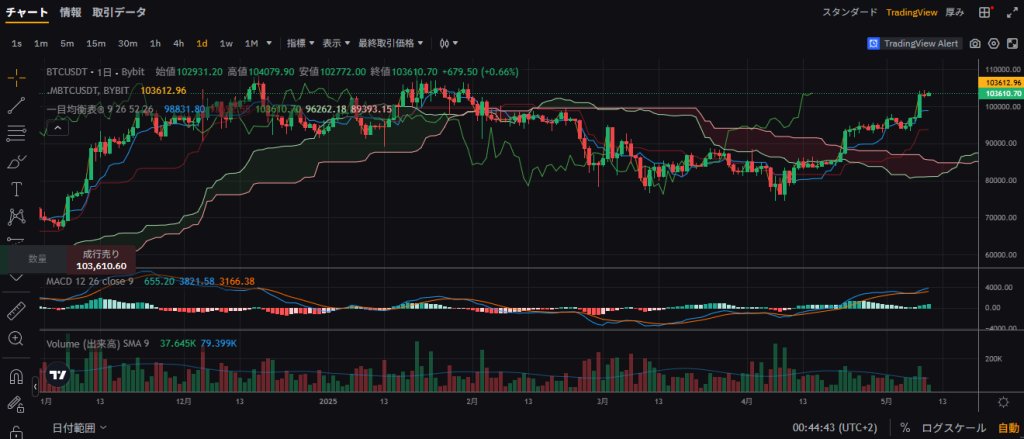The height and width of the screenshot is (439, 1024).
Task: Take a chart snapshot with camera icon
Action: (975, 43)
